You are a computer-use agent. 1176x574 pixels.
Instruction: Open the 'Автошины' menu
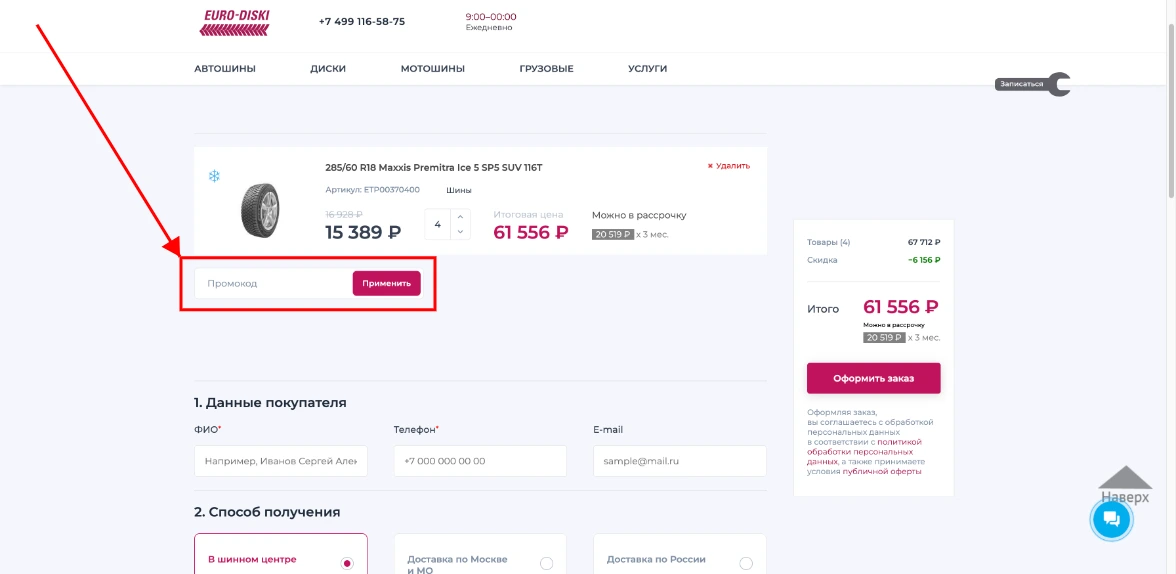(x=225, y=69)
